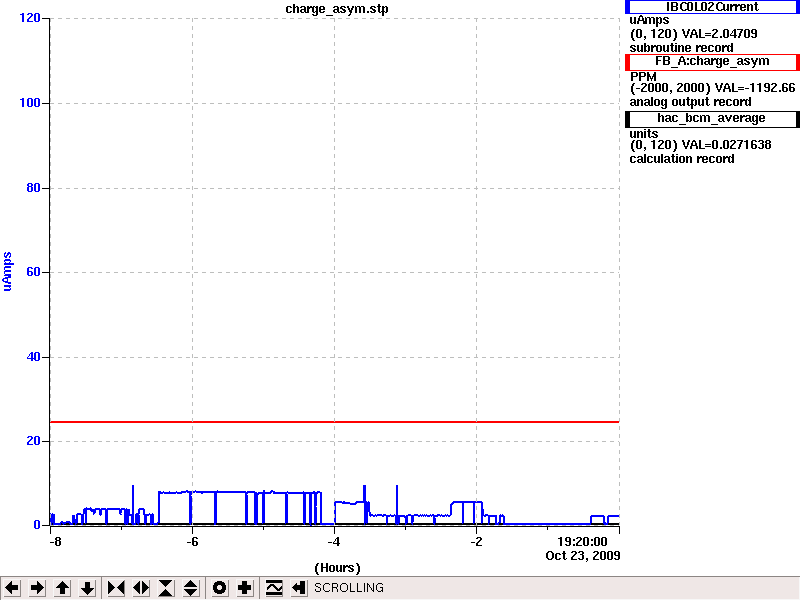
Task: Select the hac_bcm_average curve legend
Action: click(712, 119)
